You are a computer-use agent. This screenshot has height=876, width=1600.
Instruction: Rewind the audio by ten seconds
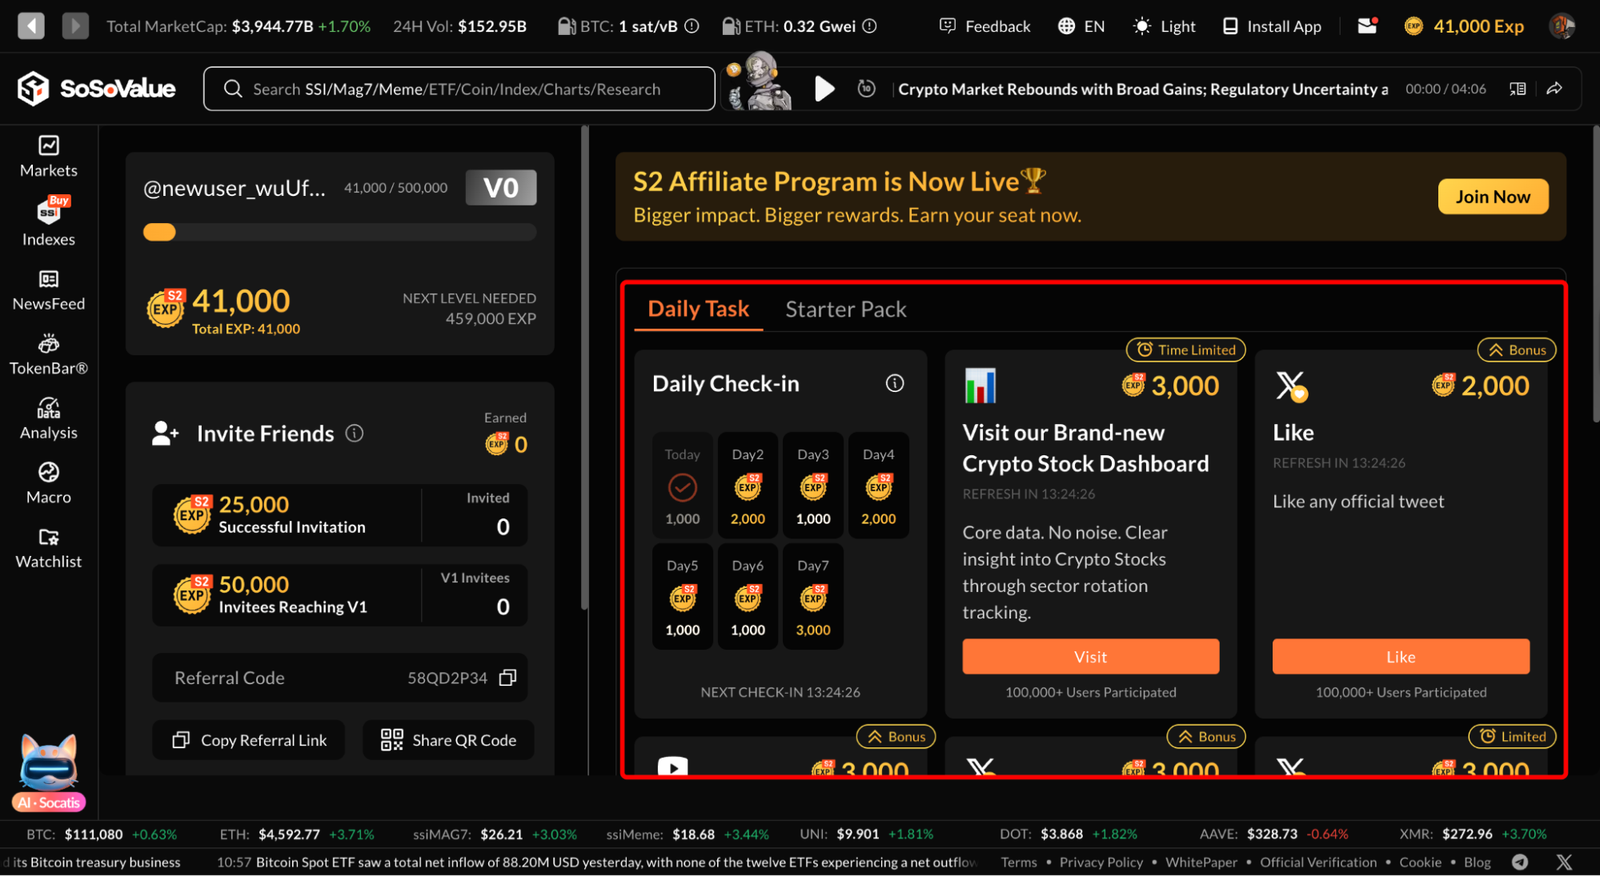pyautogui.click(x=867, y=89)
